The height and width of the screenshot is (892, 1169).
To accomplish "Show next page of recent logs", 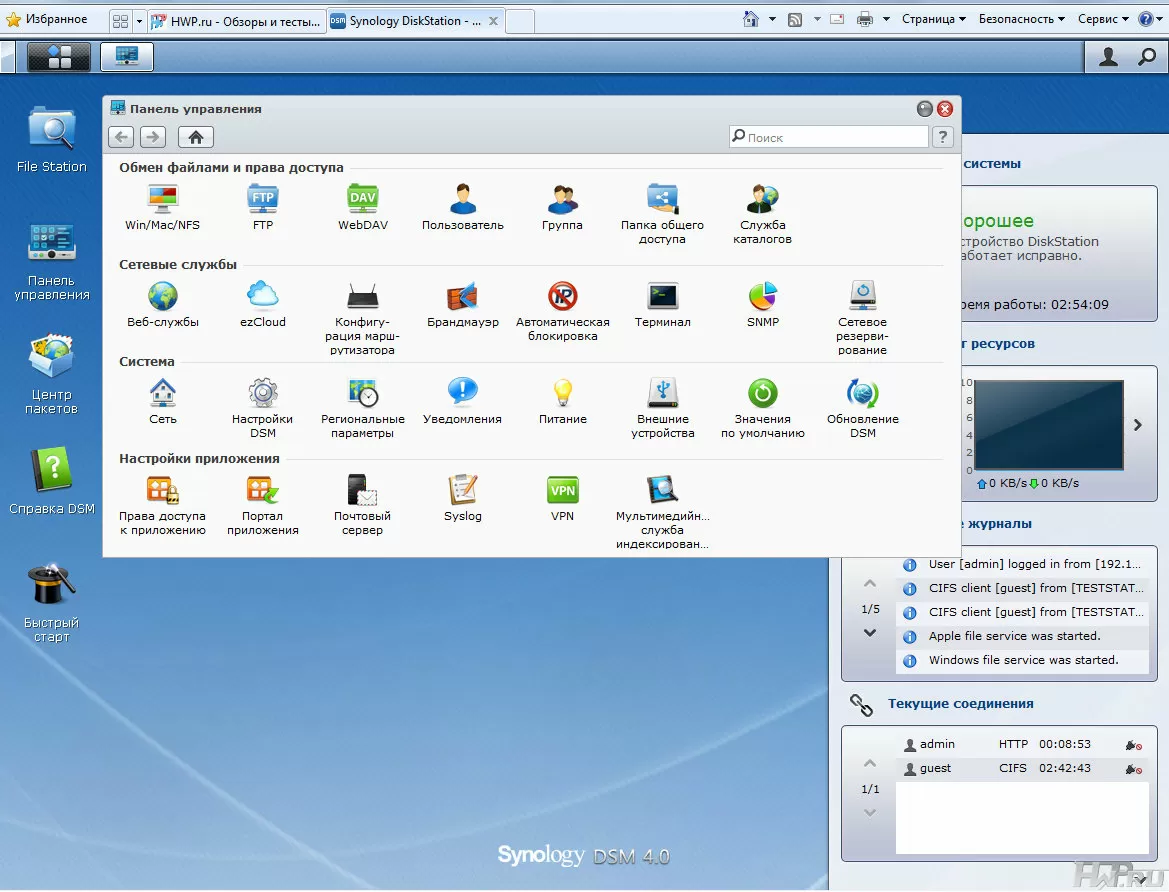I will point(869,632).
